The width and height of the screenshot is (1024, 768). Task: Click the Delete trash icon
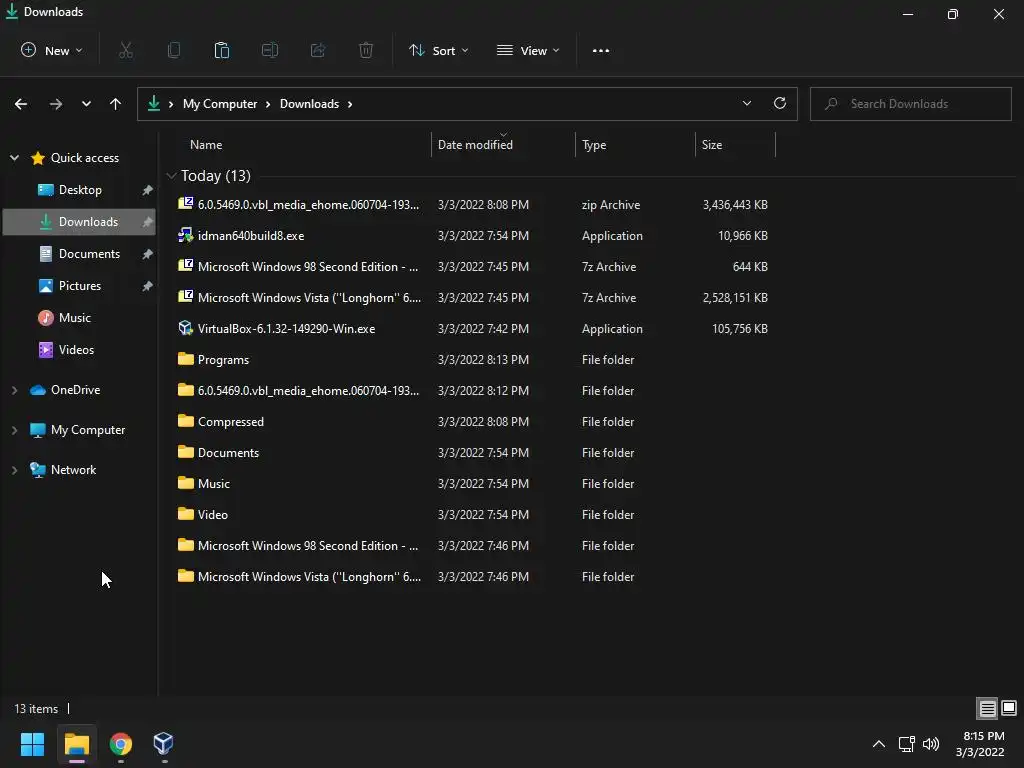click(366, 50)
